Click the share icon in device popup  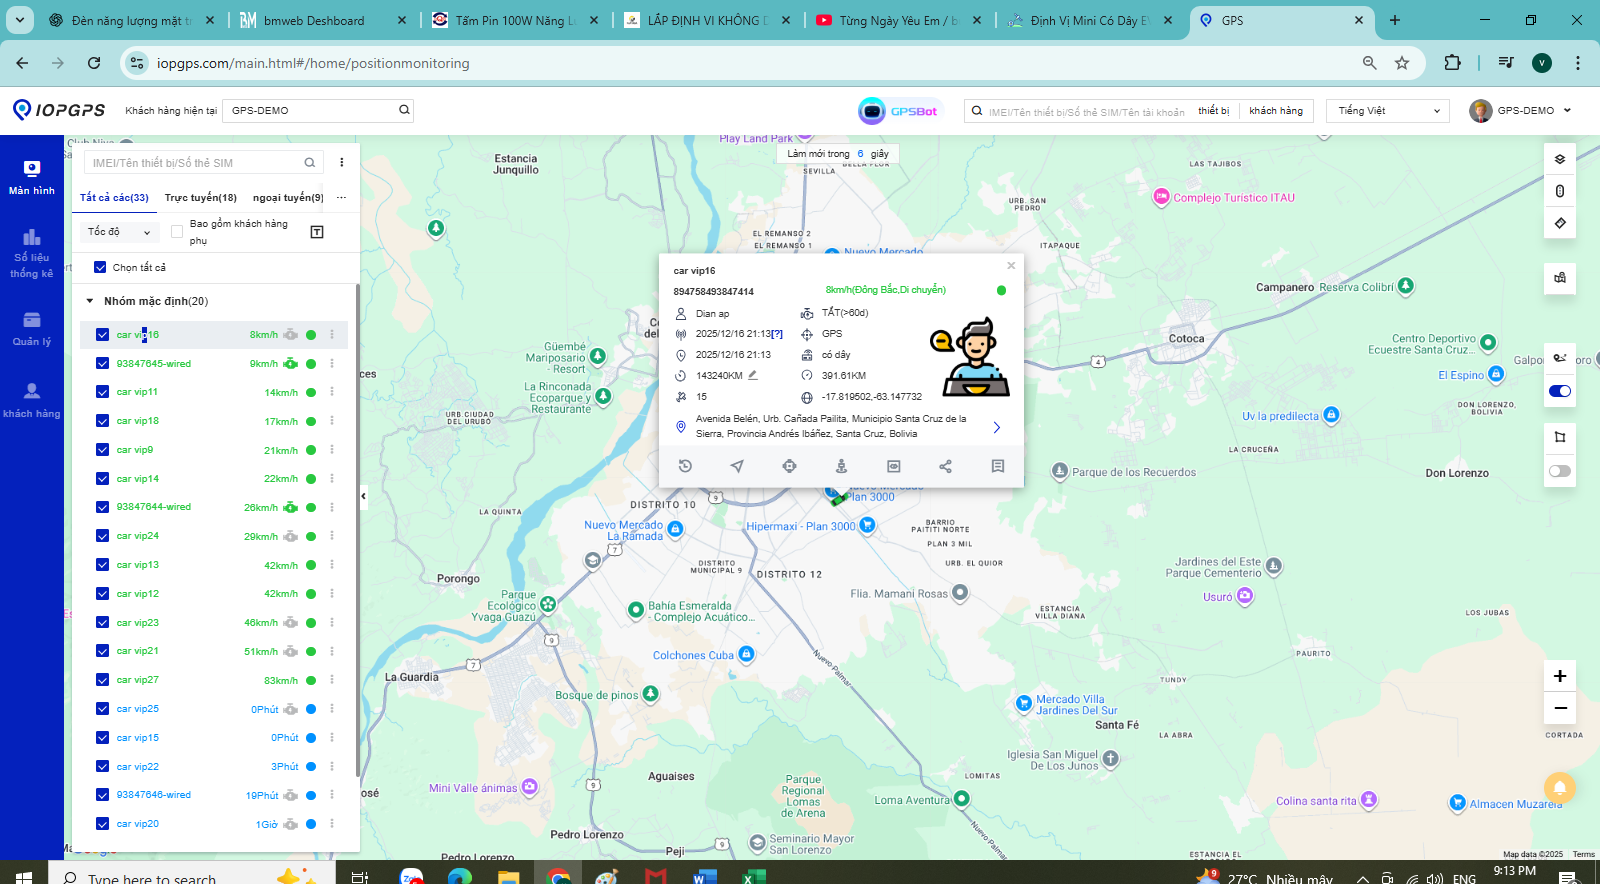point(945,466)
